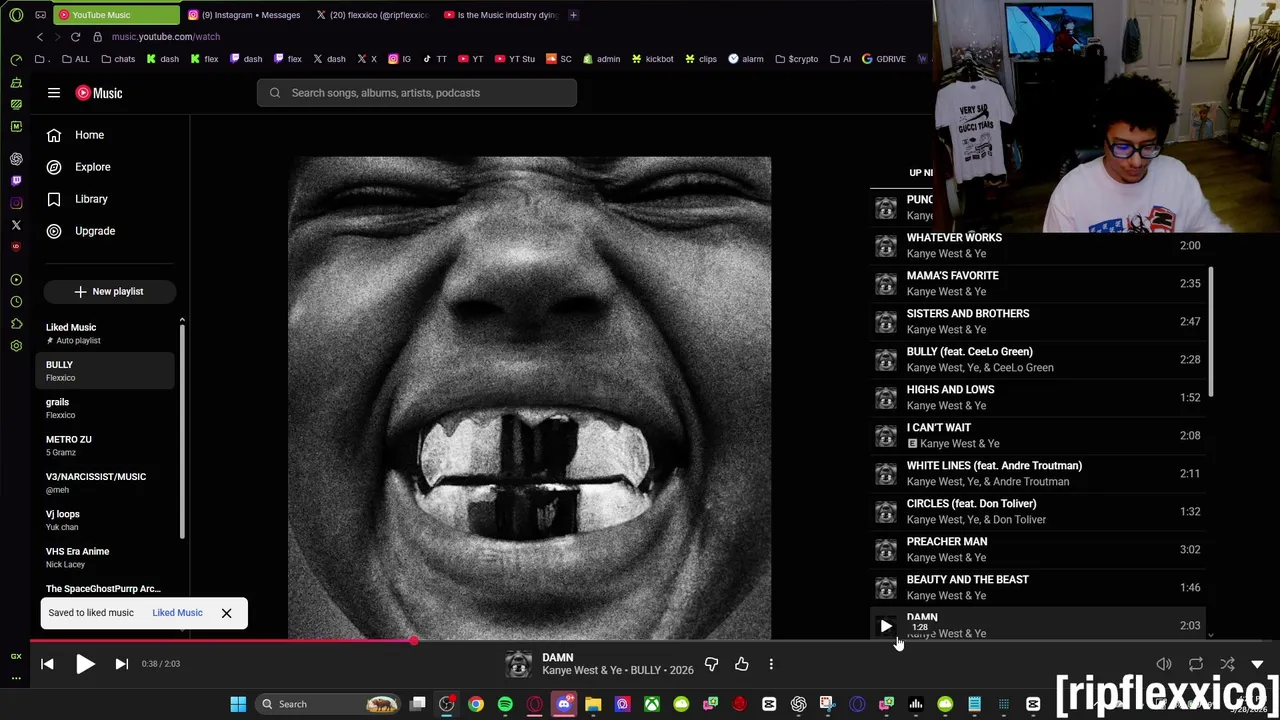Screen dimensions: 1280x720
Task: Create a New playlist
Action: point(109,291)
